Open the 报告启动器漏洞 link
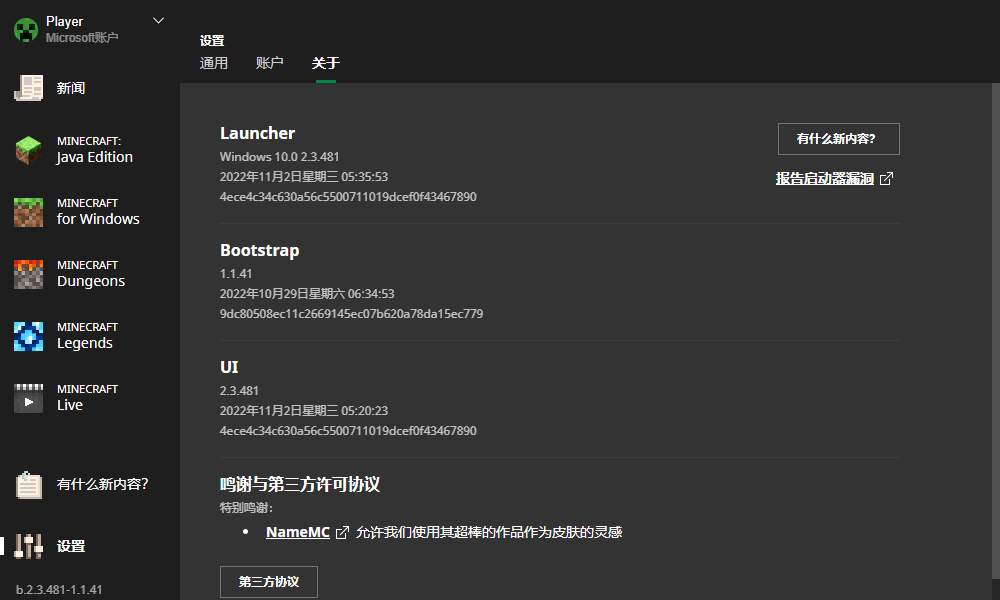The height and width of the screenshot is (600, 1000). click(825, 179)
